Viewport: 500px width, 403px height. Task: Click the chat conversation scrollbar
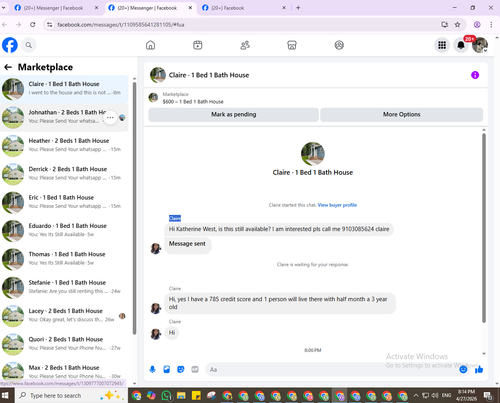point(484,227)
